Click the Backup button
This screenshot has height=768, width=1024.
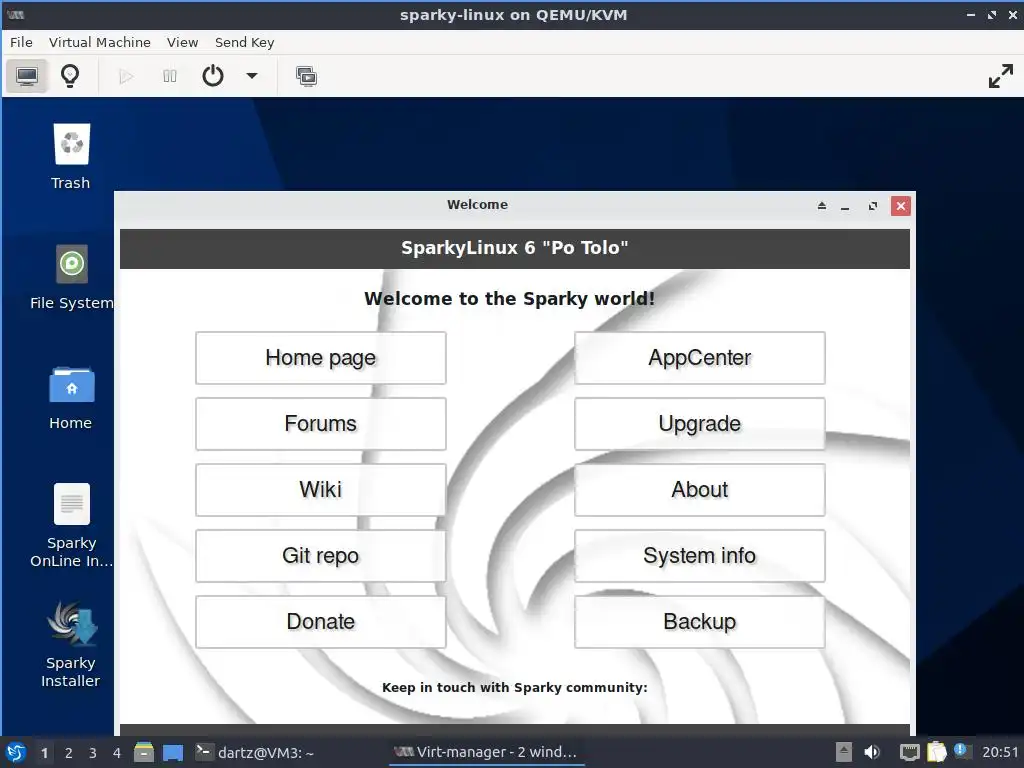coord(699,622)
